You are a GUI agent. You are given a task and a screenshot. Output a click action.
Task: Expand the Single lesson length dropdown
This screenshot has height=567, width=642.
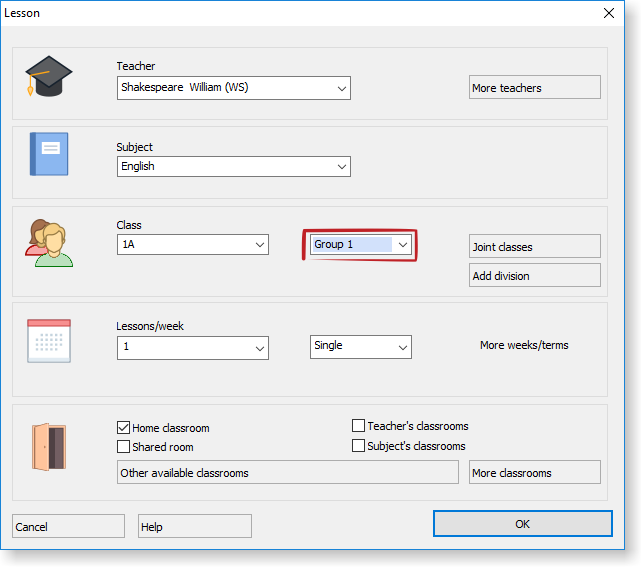tap(402, 347)
